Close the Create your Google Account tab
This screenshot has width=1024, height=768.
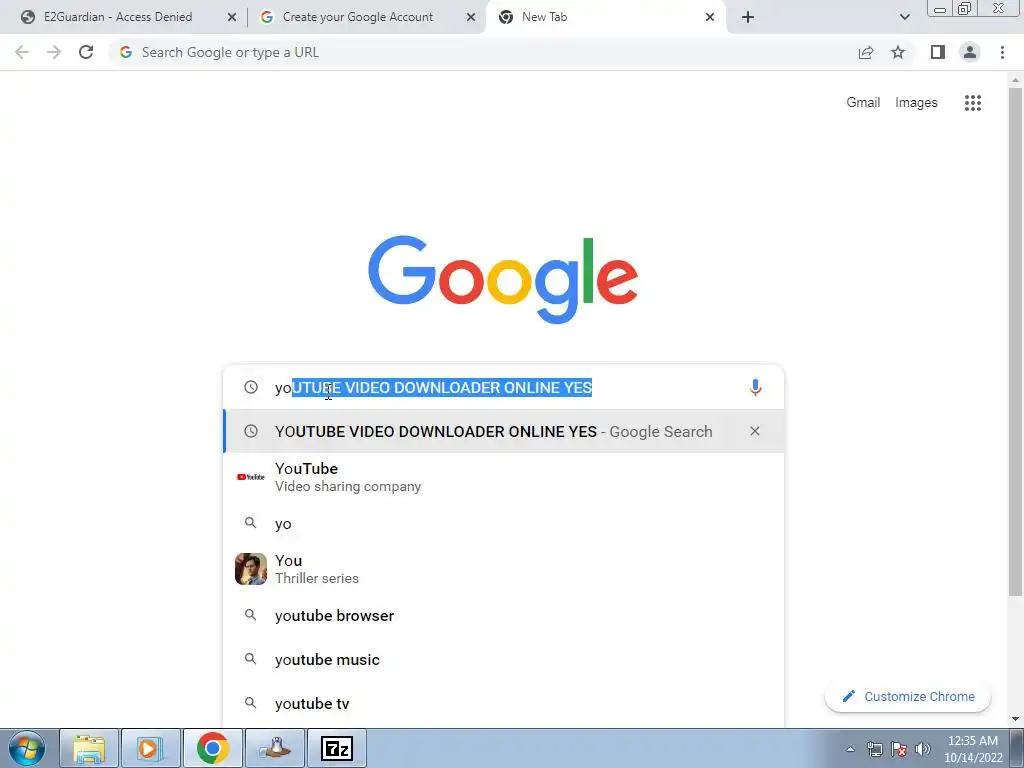471,17
